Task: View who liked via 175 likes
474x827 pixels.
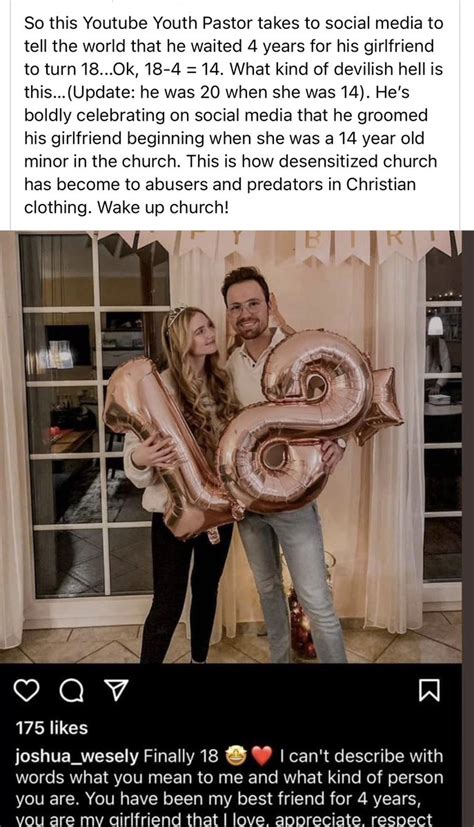Action: click(x=52, y=728)
